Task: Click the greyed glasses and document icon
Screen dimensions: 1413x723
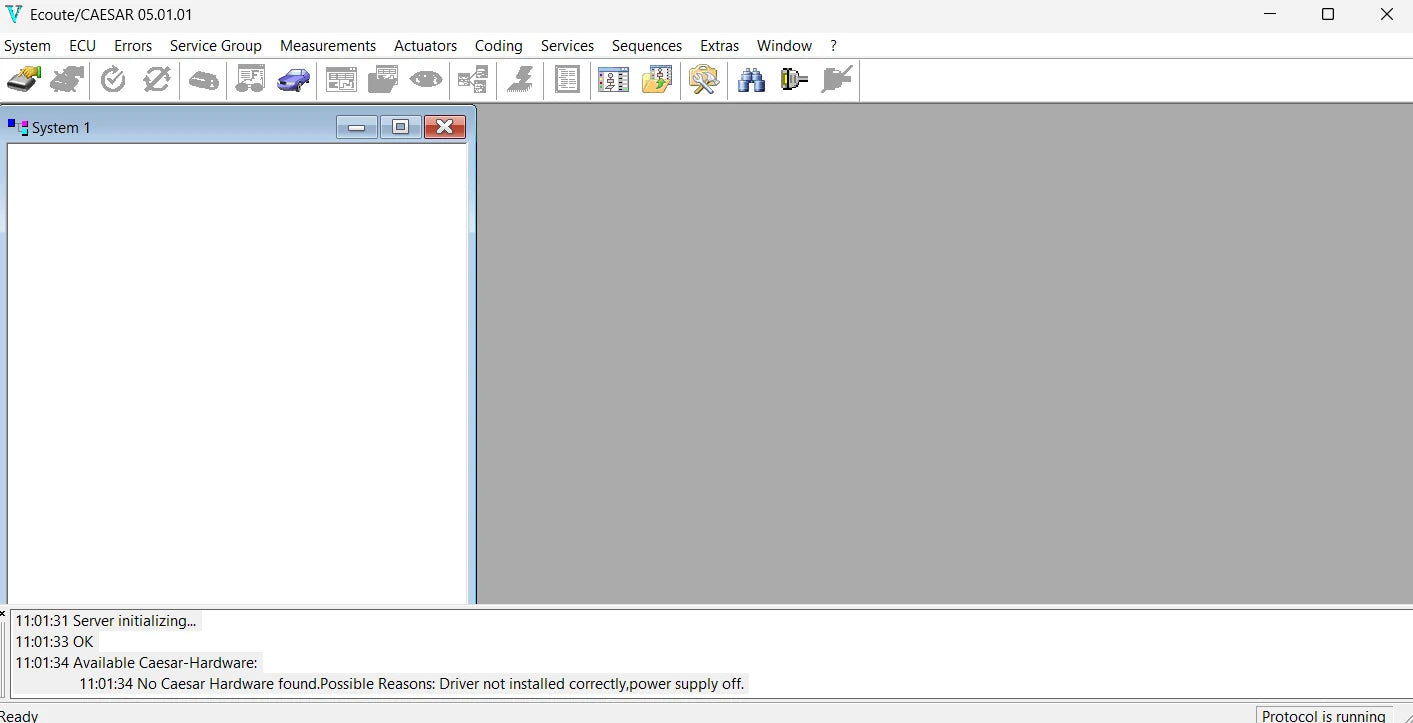Action: (250, 80)
